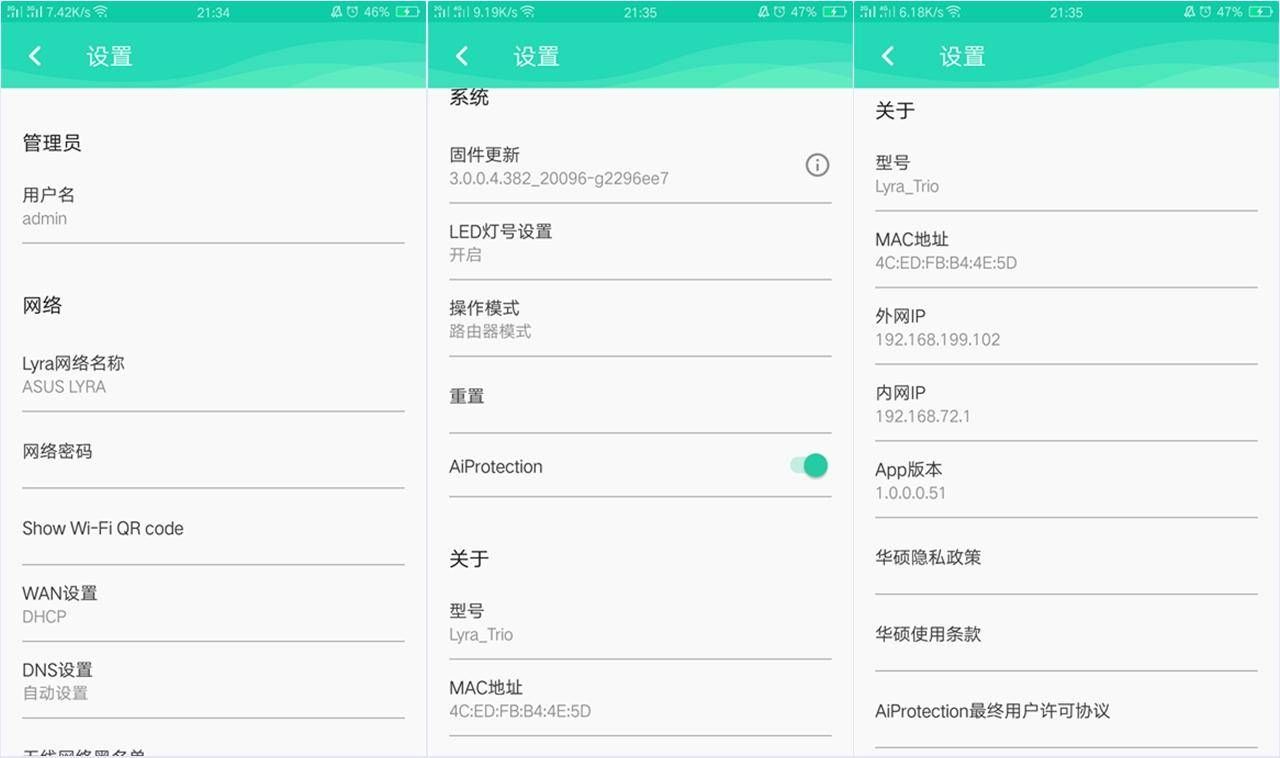Tap 设置 title next to 21:34 screen's back arrow
The width and height of the screenshot is (1280, 758).
110,57
